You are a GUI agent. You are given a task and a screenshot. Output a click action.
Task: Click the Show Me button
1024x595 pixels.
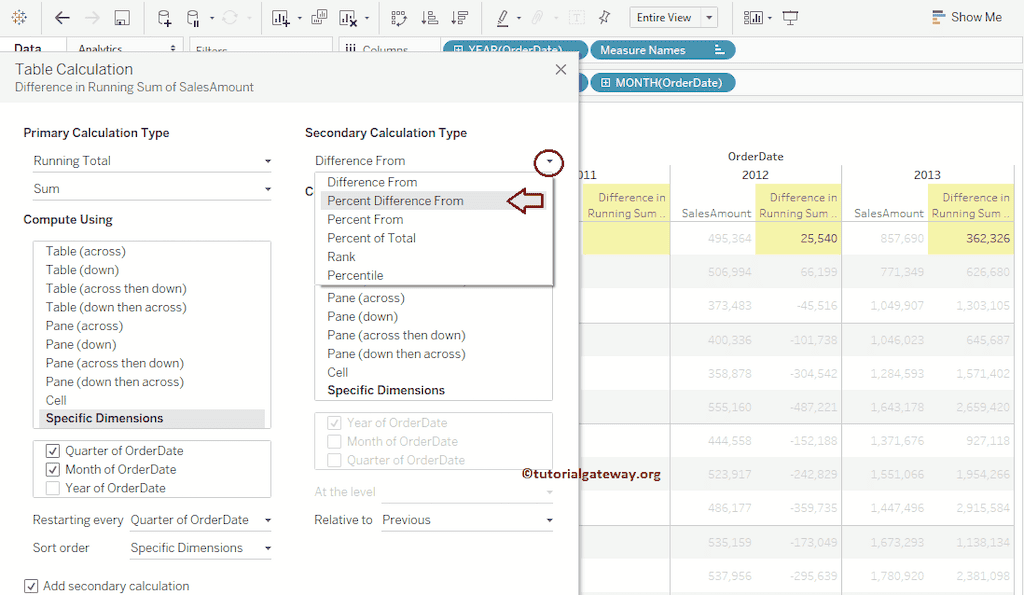pos(967,17)
